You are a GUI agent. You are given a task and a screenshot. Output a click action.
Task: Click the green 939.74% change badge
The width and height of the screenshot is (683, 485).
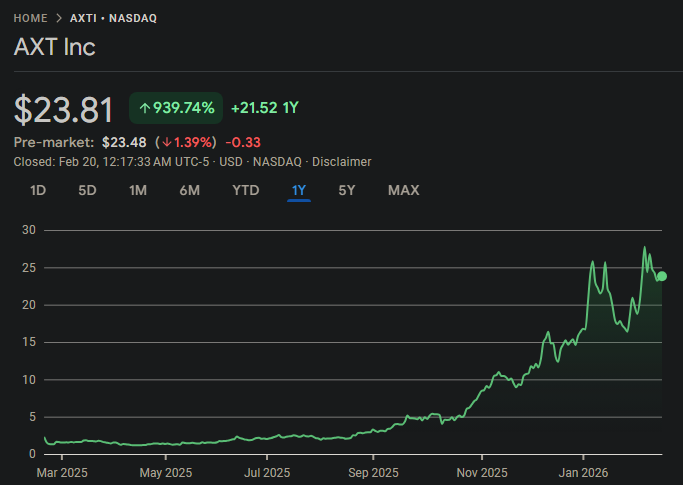coord(176,108)
